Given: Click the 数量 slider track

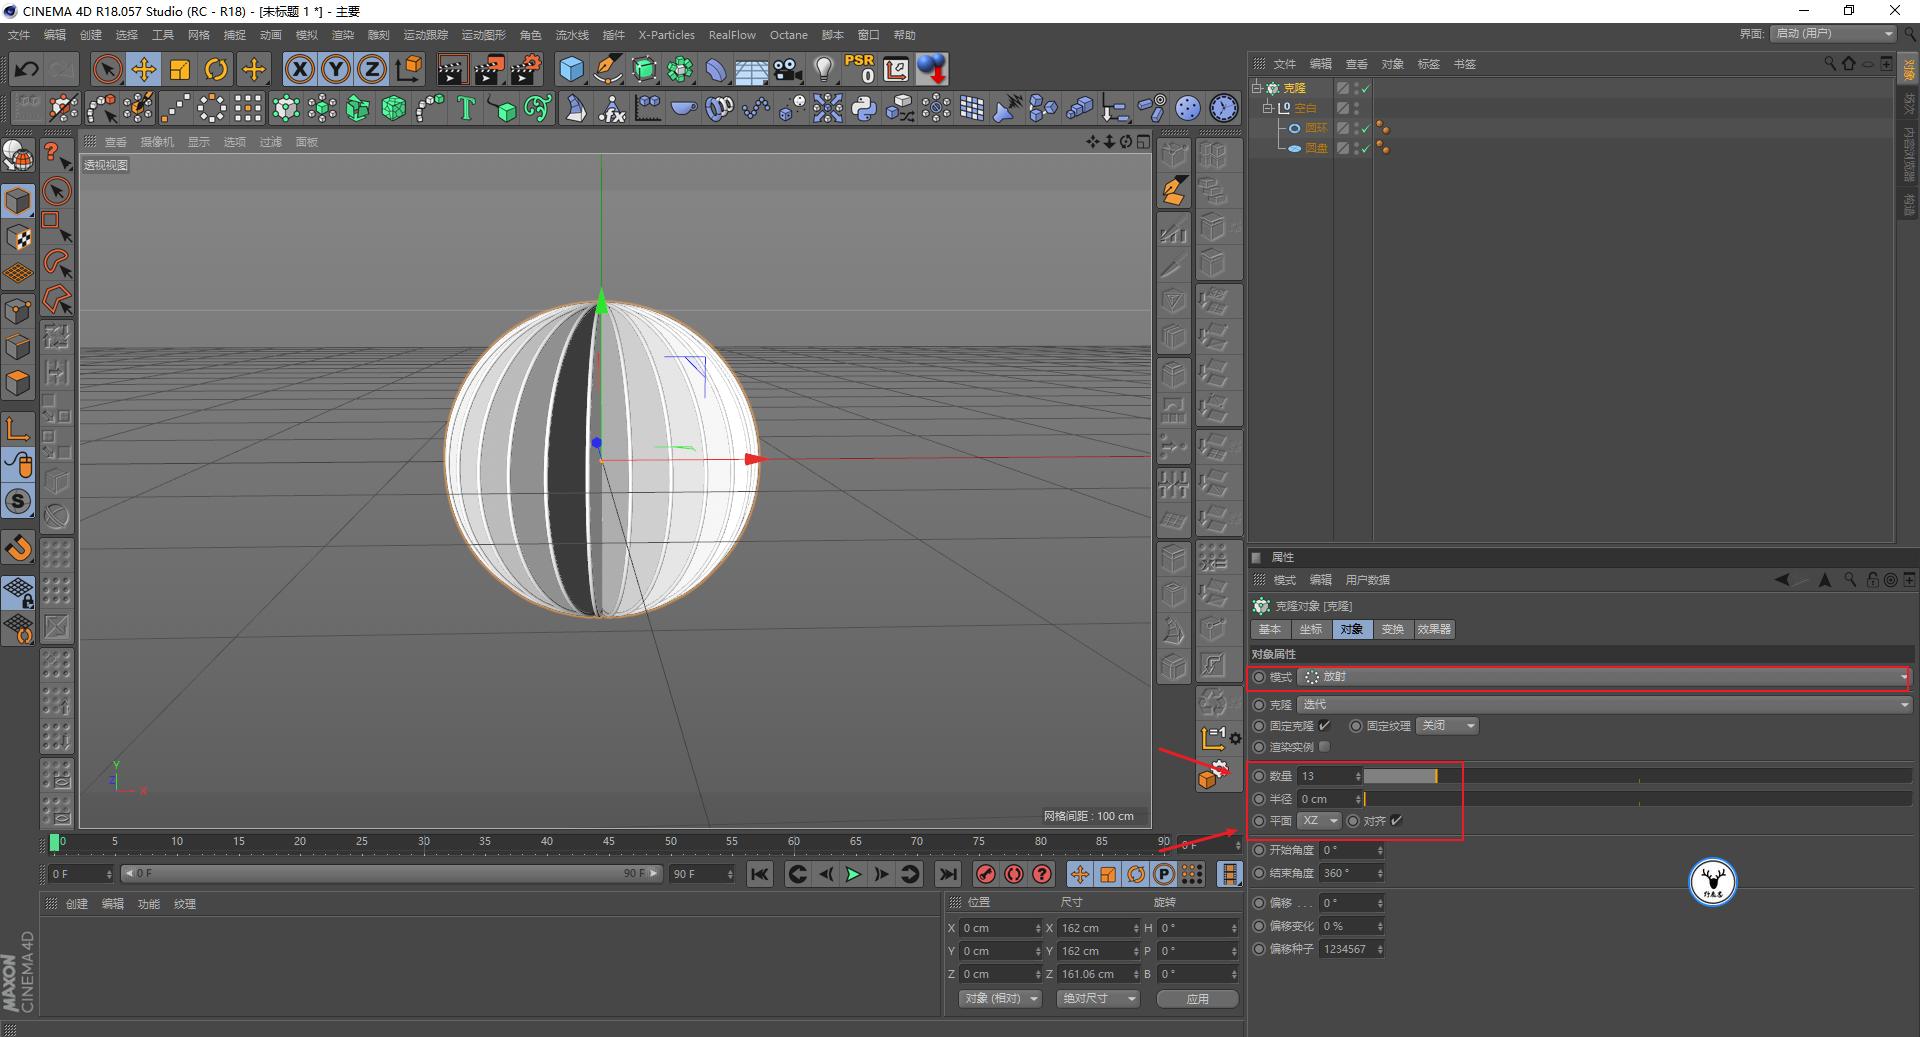Looking at the screenshot, I should click(1400, 776).
